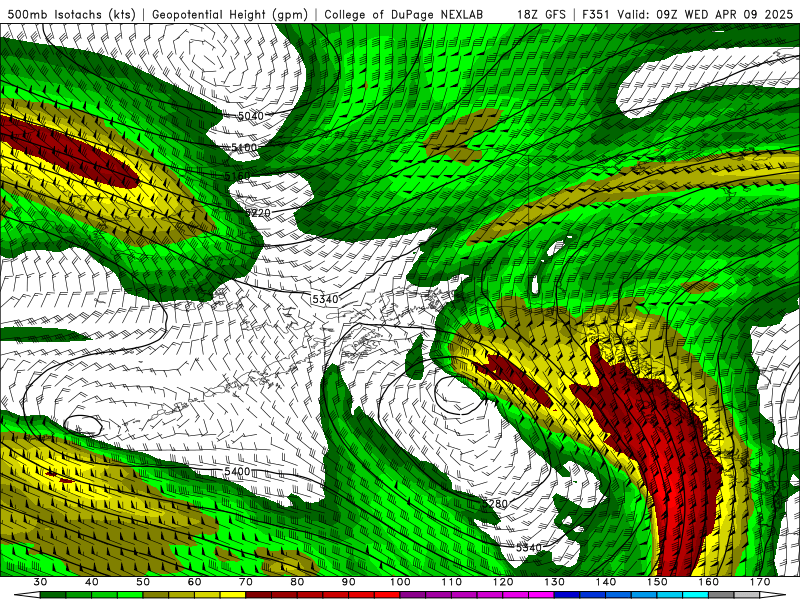
Task: Select the 5400 height contour label
Action: (237, 471)
